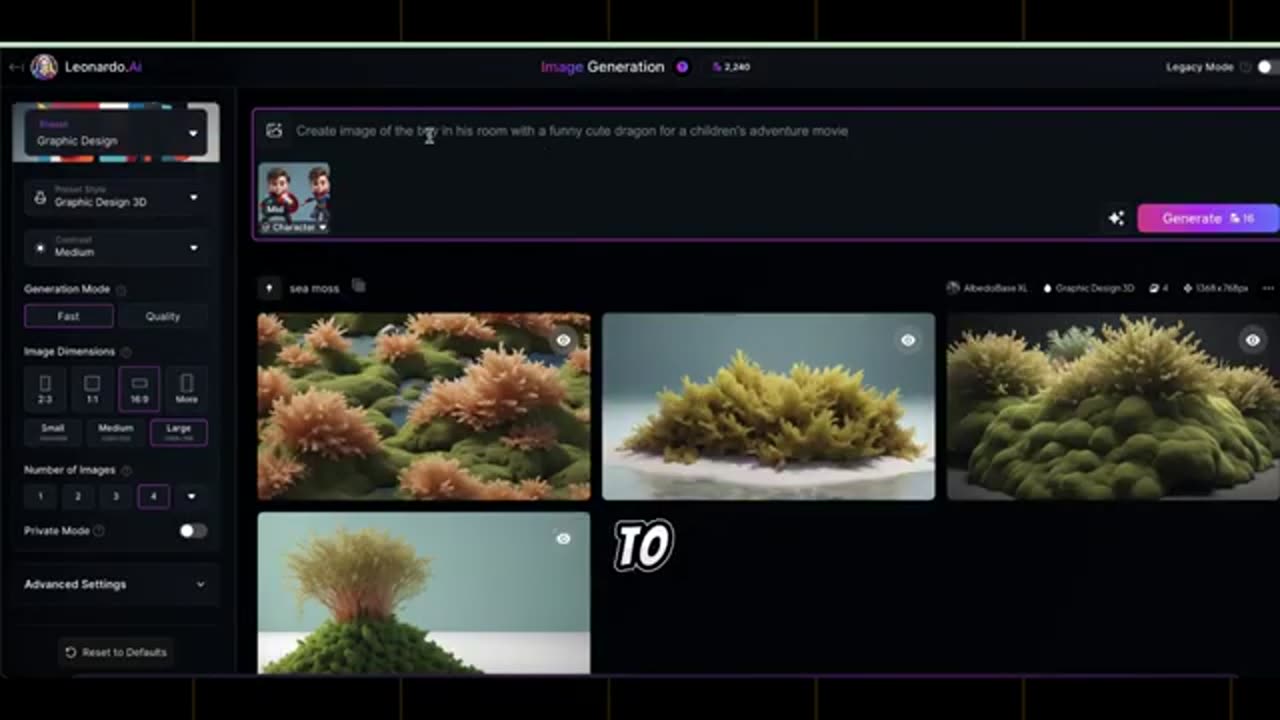
Task: Click the Generation Mode help icon
Action: 121,290
